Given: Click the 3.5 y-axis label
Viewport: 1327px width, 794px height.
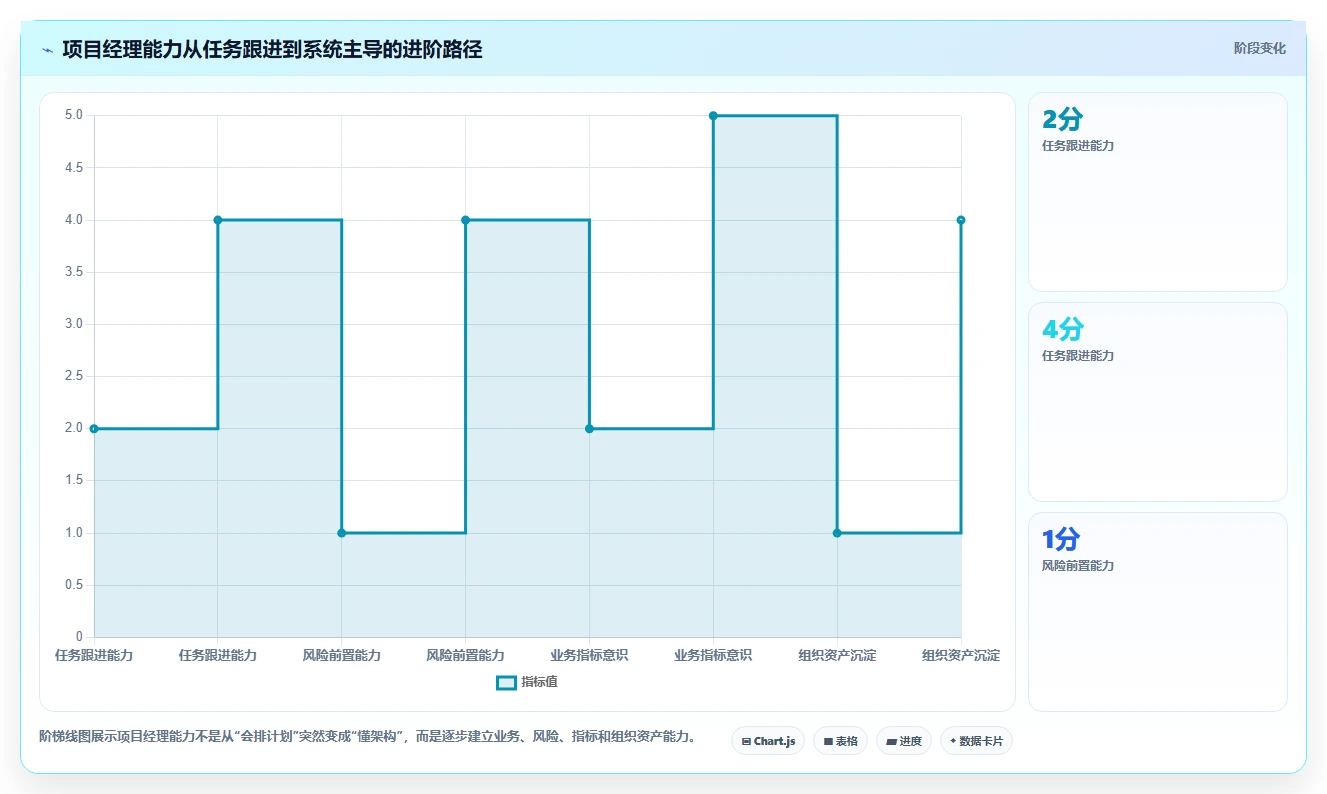Looking at the screenshot, I should click(74, 272).
